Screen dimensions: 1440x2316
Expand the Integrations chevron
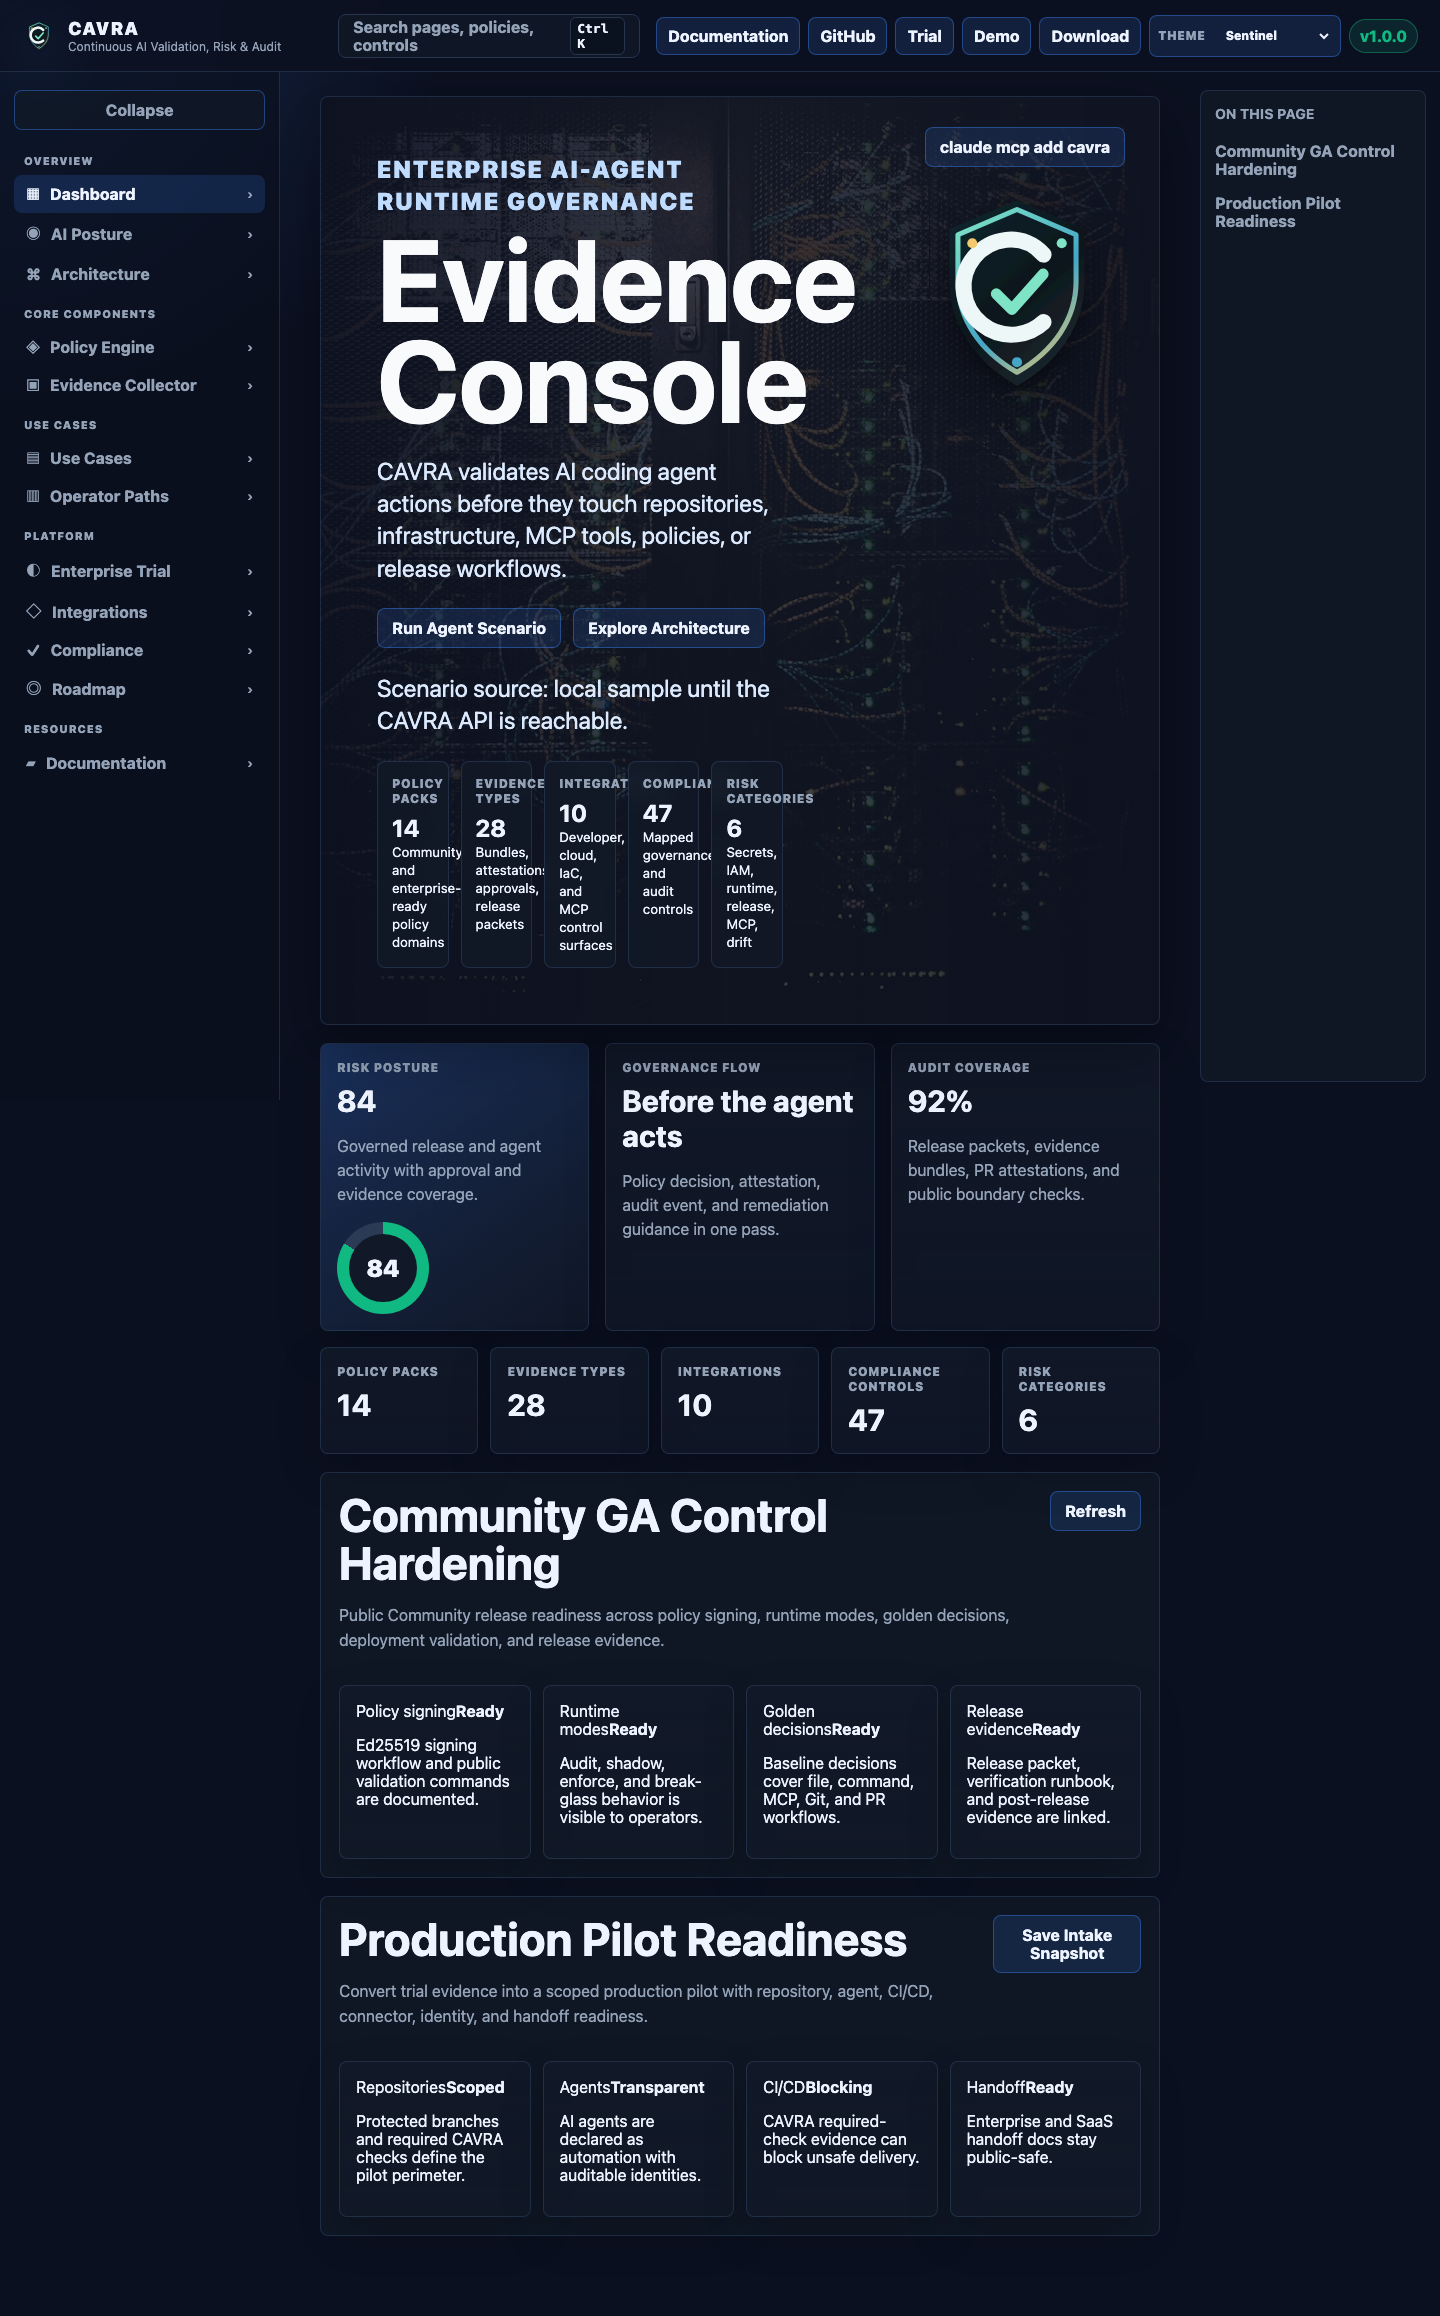[x=250, y=613]
